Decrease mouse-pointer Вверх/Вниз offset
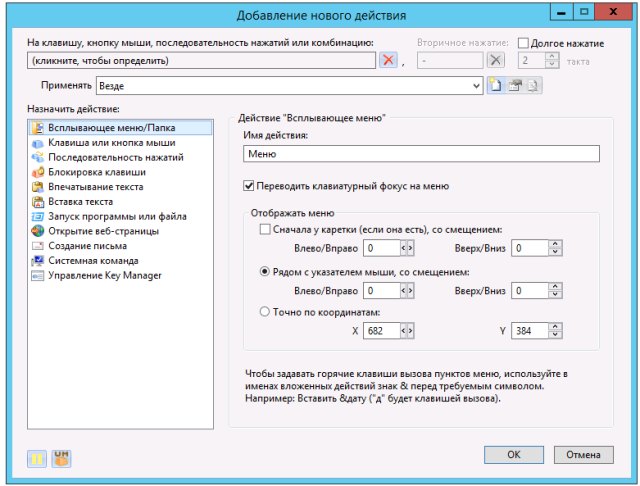This screenshot has height=486, width=640. pos(555,294)
